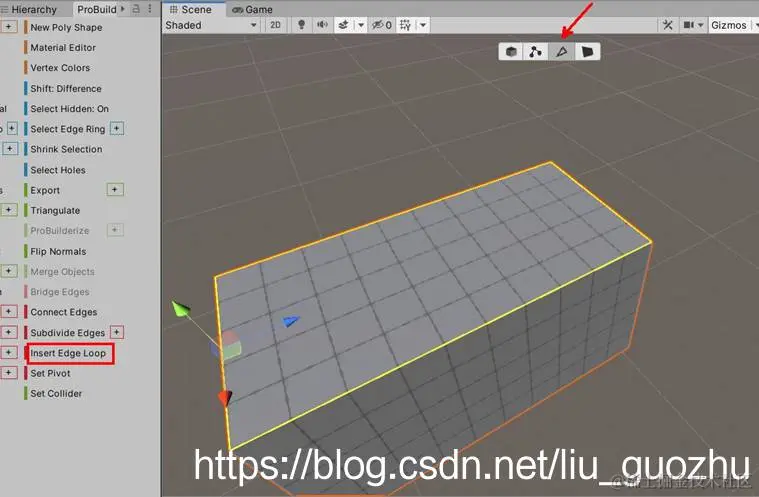Click the Gizmos button
759x497 pixels.
click(x=729, y=25)
